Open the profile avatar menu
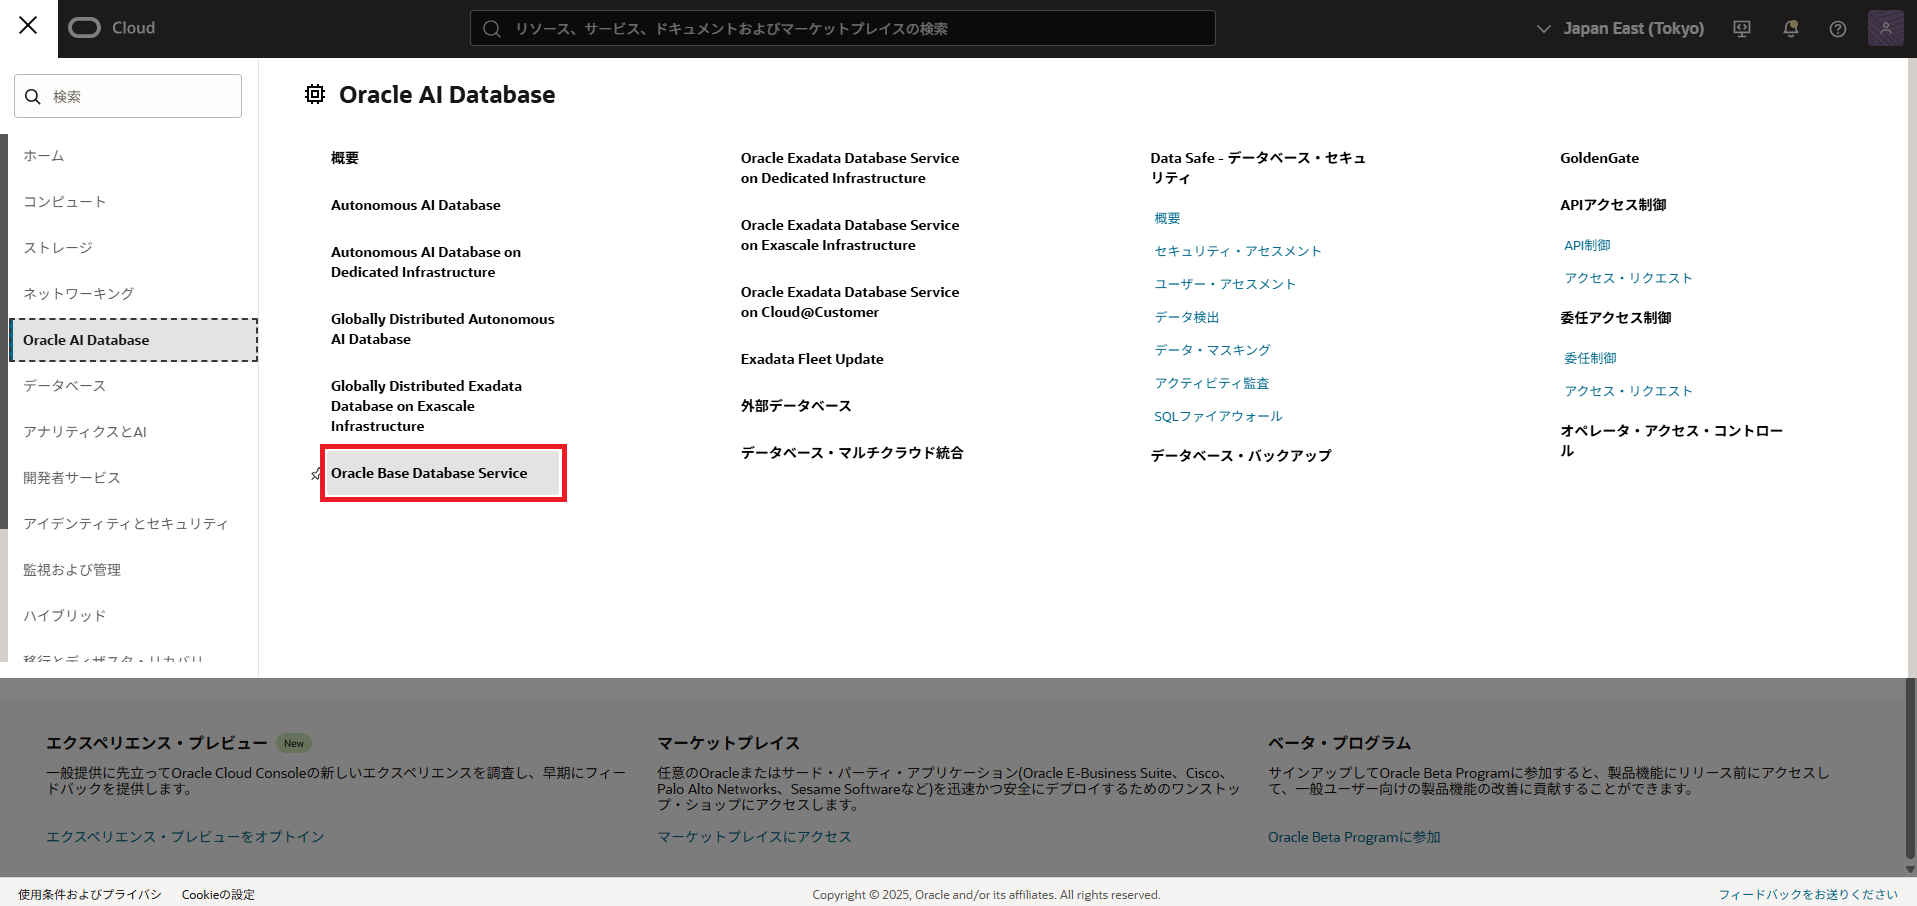The width and height of the screenshot is (1917, 906). tap(1885, 28)
